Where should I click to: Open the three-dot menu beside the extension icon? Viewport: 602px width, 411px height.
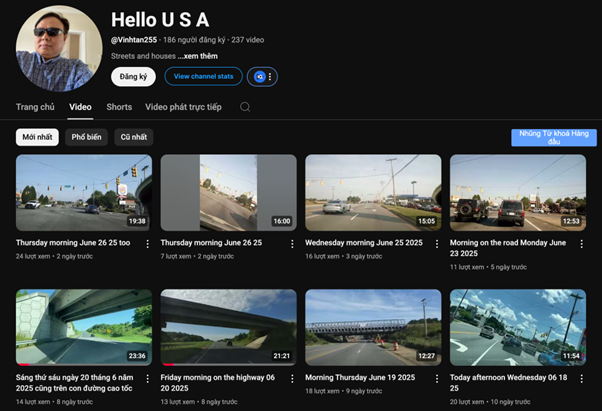click(x=270, y=77)
